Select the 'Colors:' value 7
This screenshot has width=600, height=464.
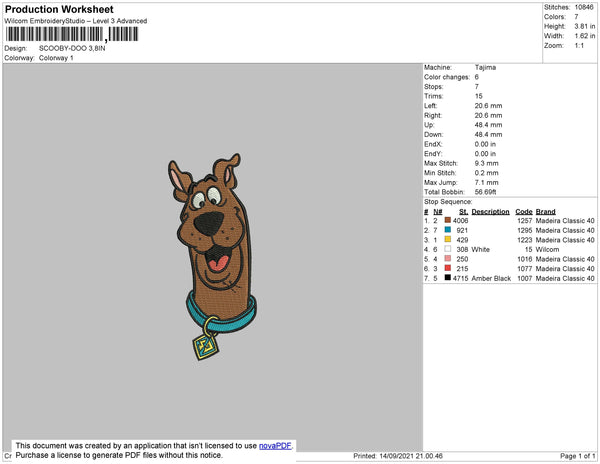[x=576, y=17]
